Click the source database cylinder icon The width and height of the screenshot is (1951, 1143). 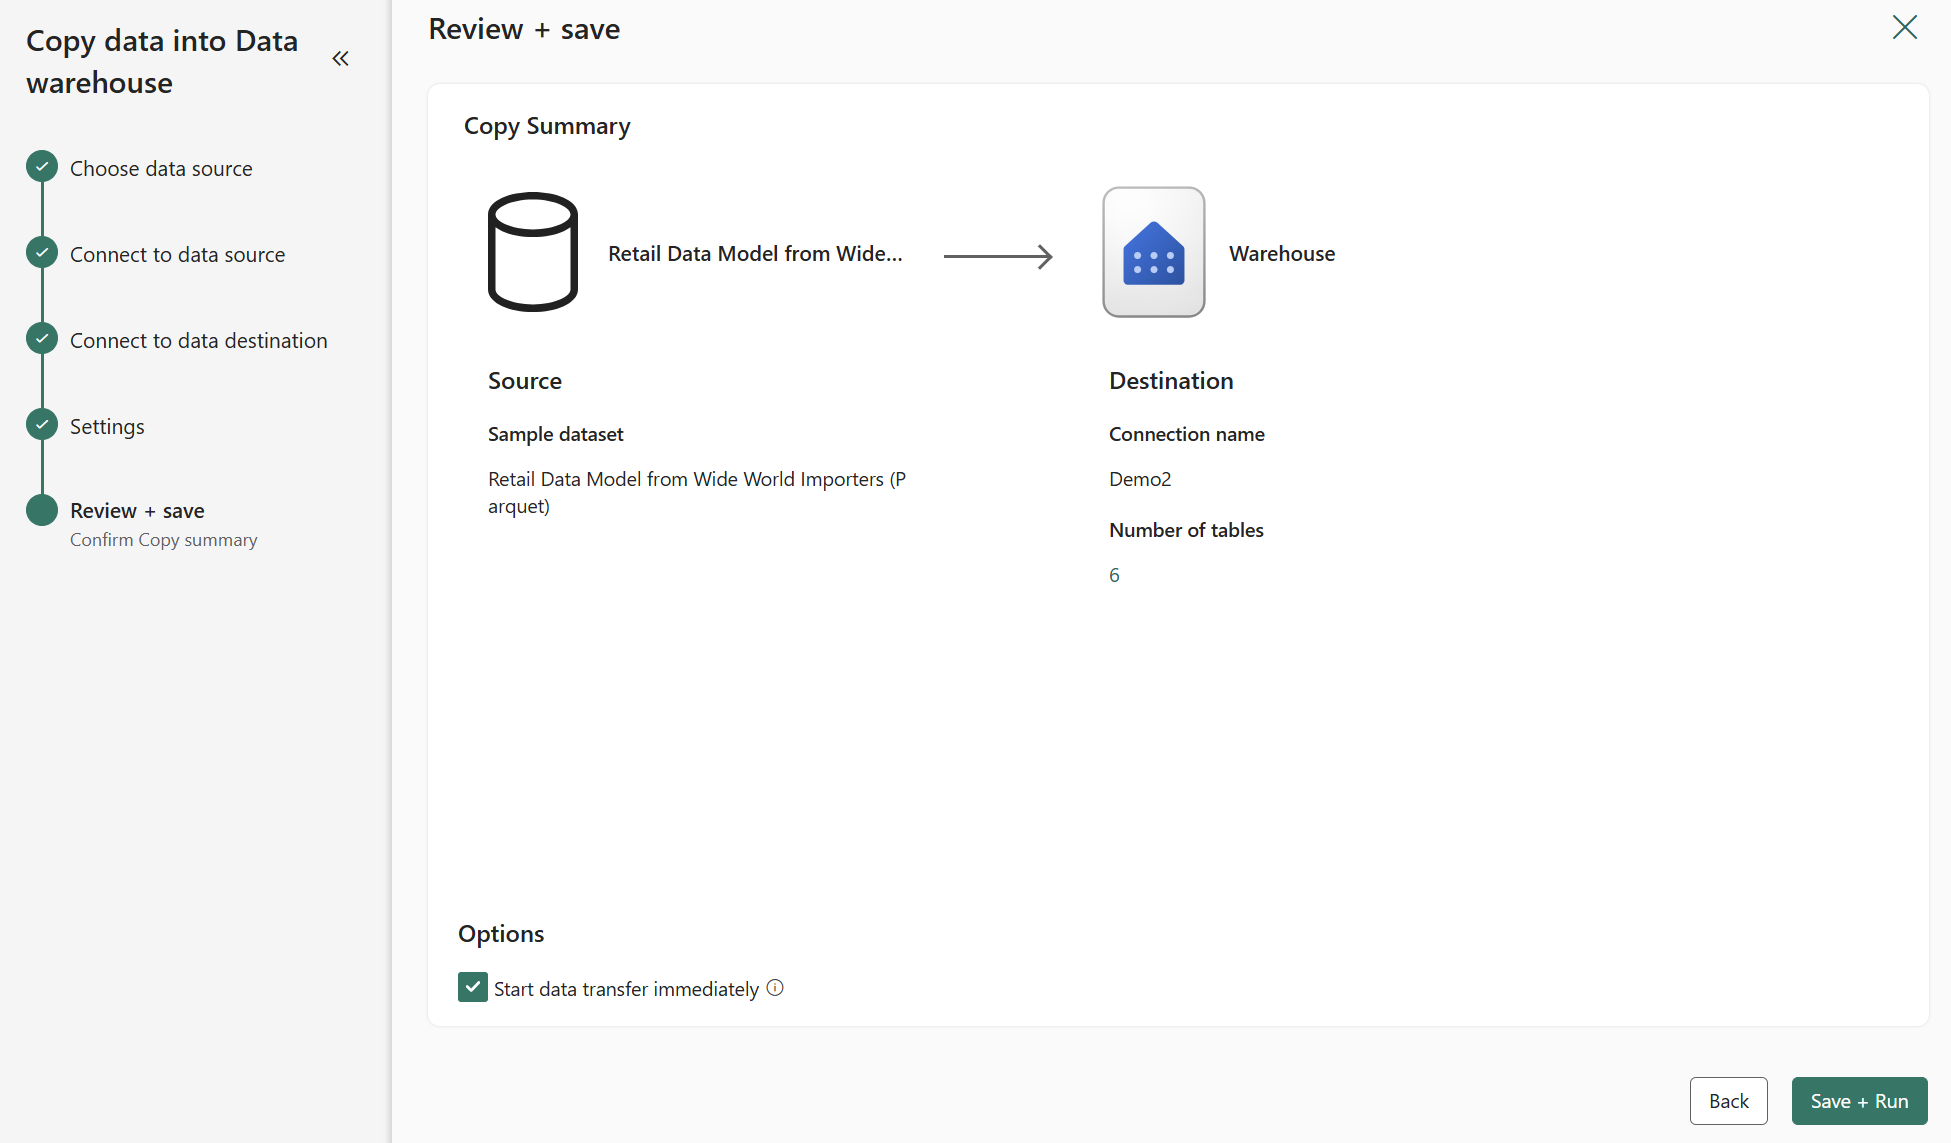pos(532,252)
